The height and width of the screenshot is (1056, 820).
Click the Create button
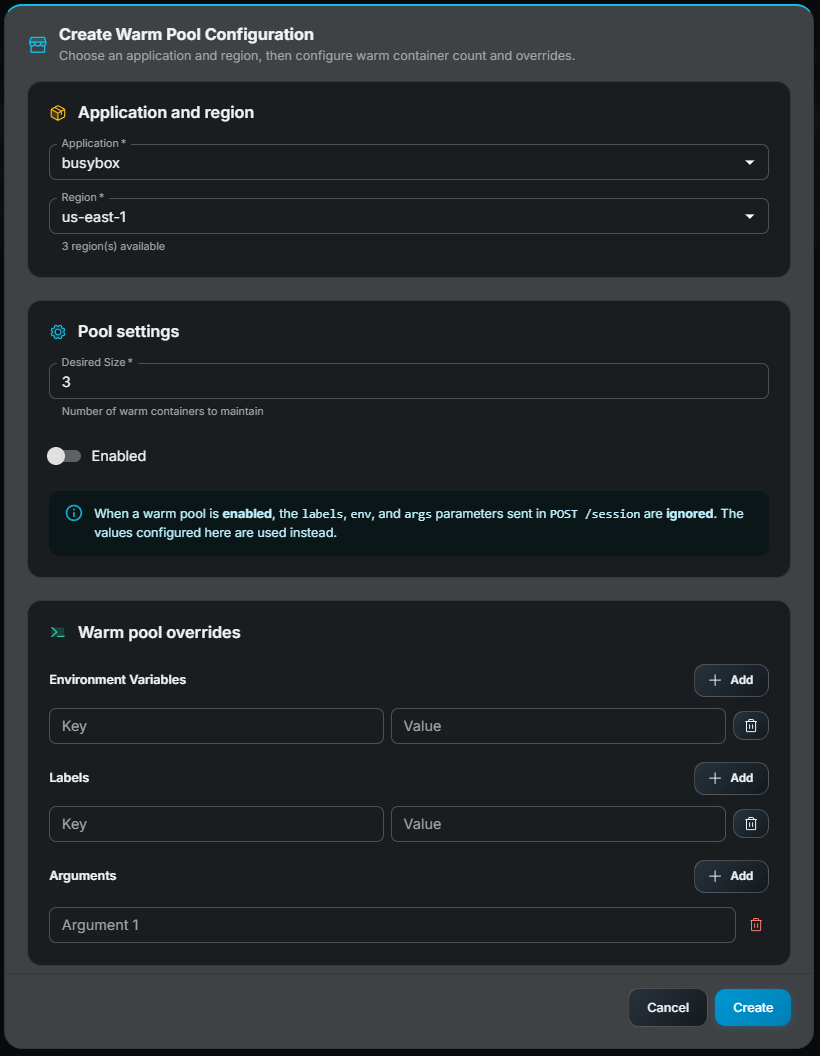[x=752, y=1007]
